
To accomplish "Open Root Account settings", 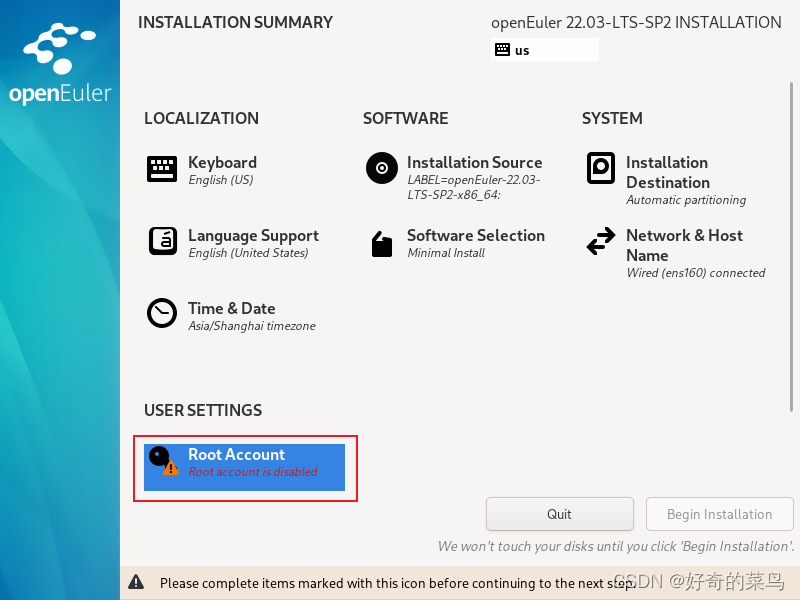I will (244, 467).
